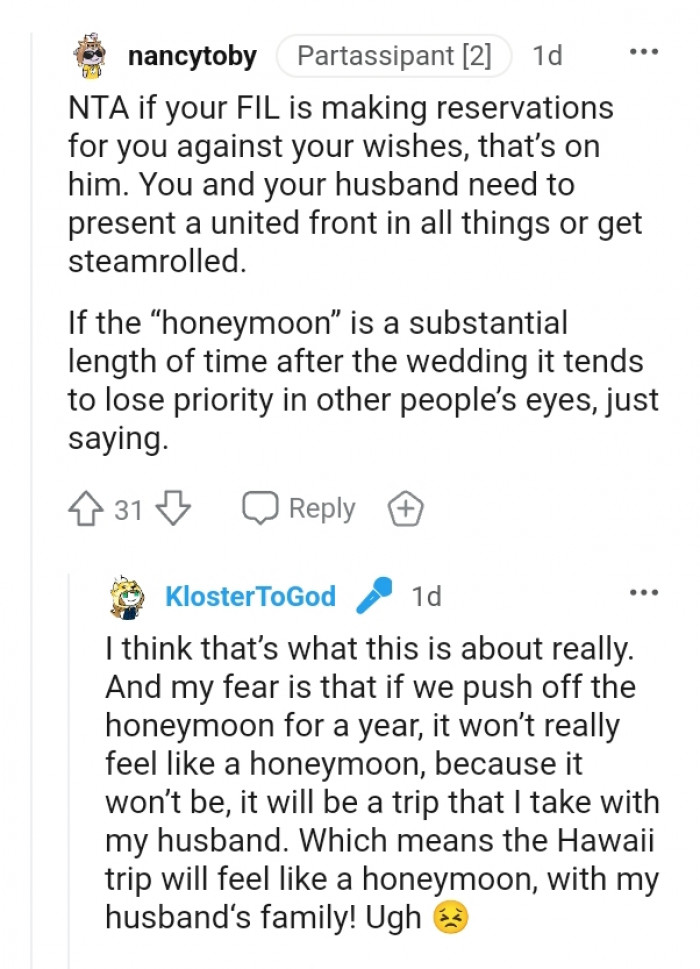
Task: Collapse the KlosterToGod reply thread line
Action: pos(69,780)
